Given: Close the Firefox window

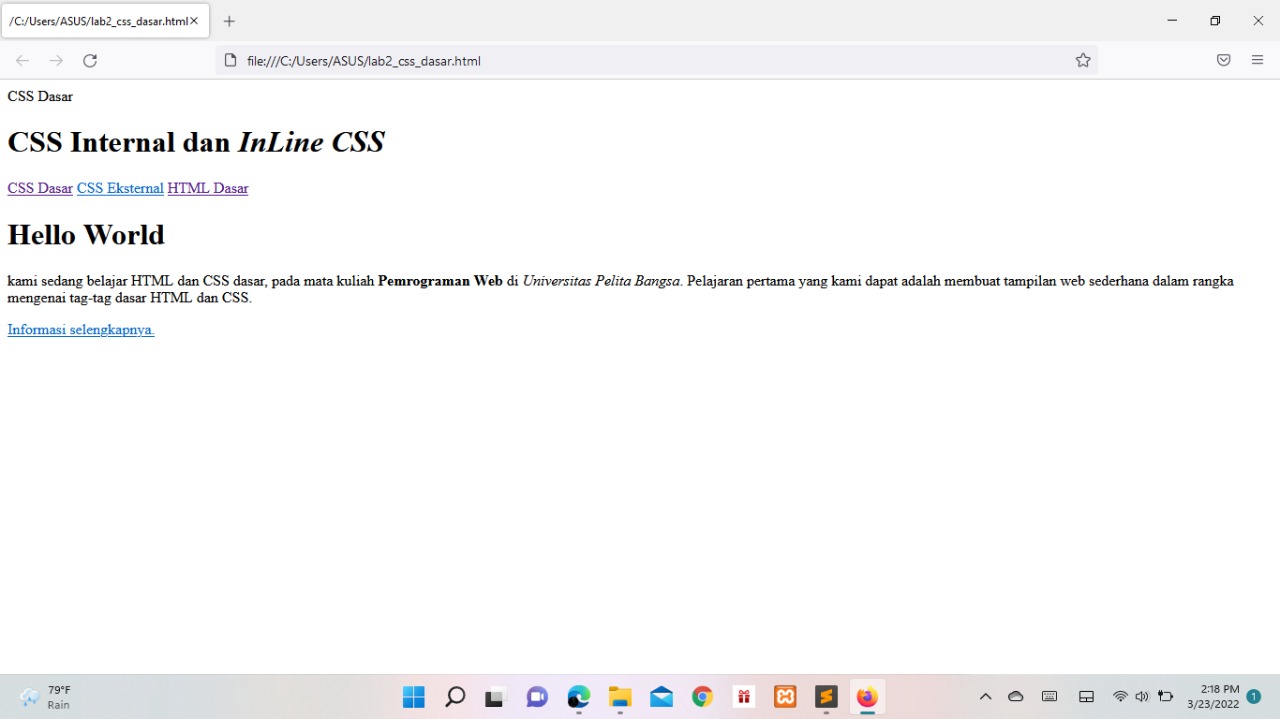Looking at the screenshot, I should tap(1258, 21).
